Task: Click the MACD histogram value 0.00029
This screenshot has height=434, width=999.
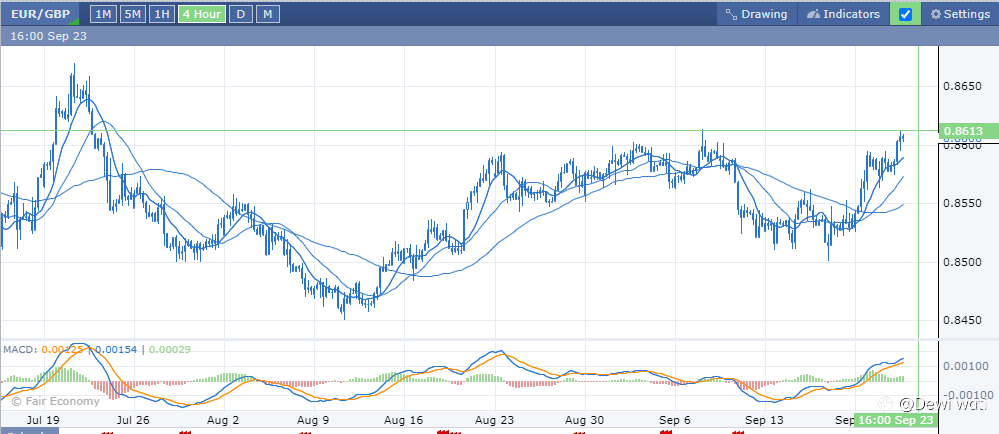Action: (x=169, y=349)
